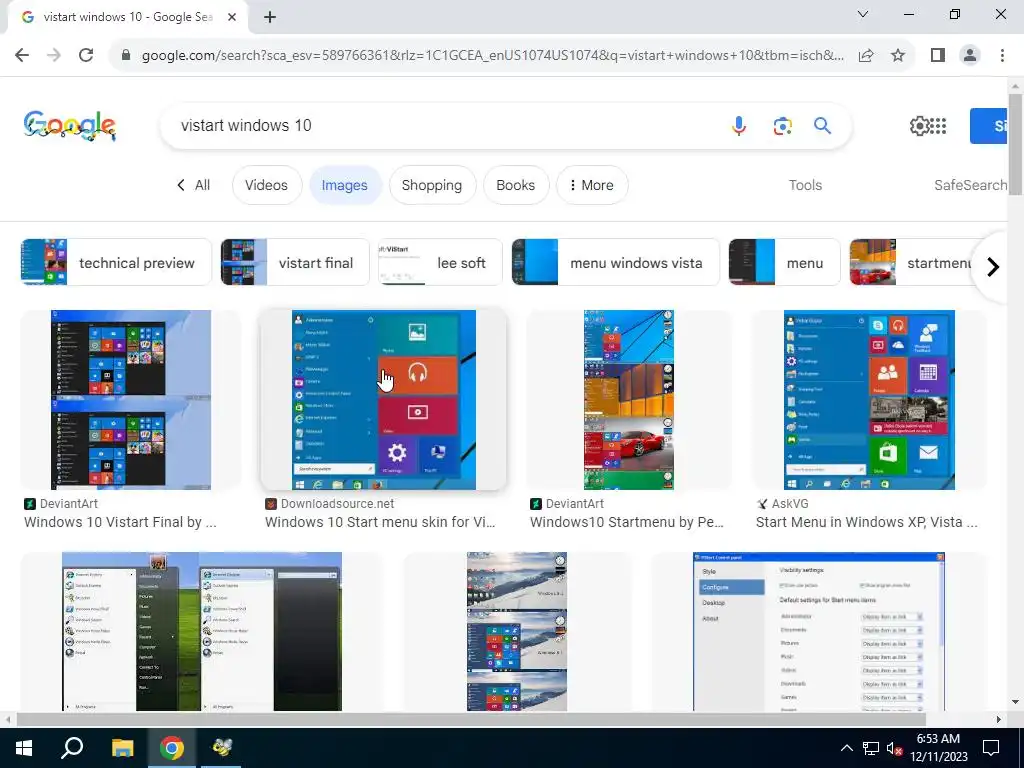This screenshot has height=768, width=1024.
Task: Click the Chrome back arrow
Action: click(x=22, y=55)
